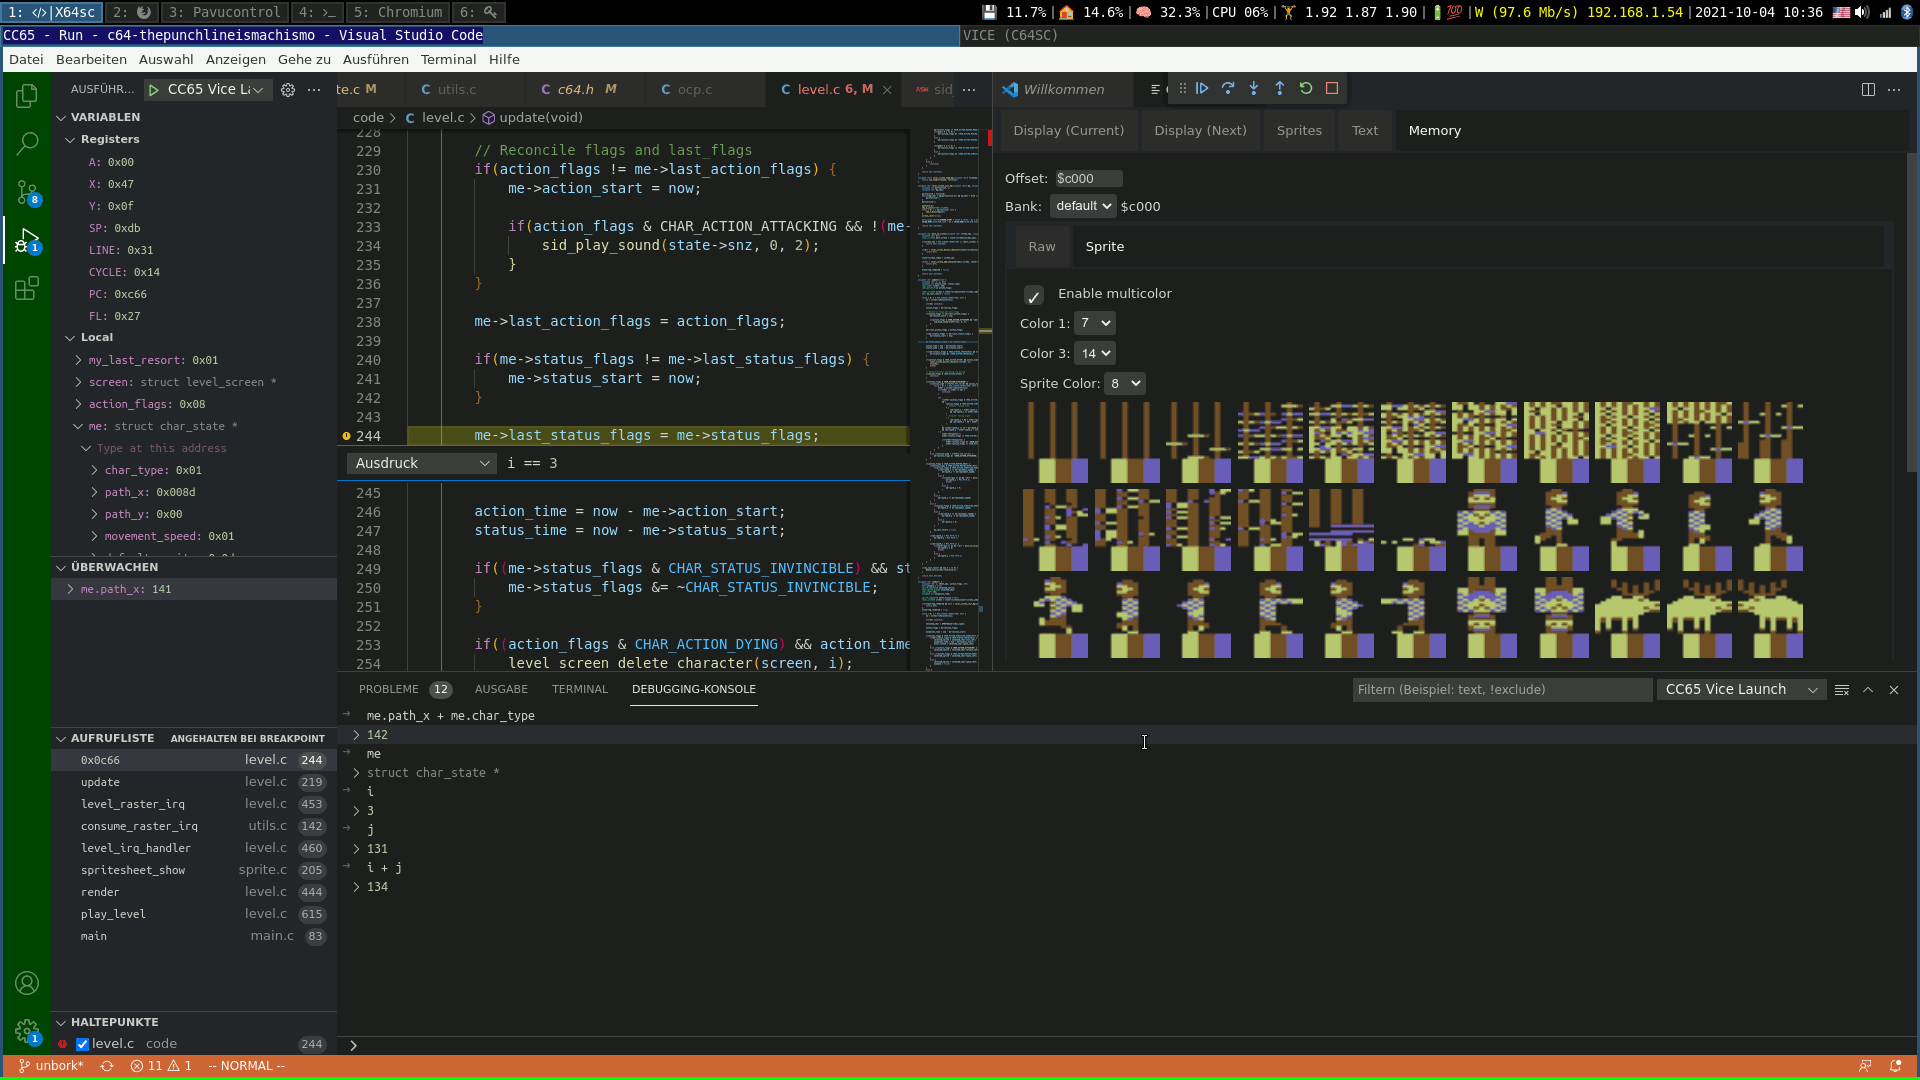Image resolution: width=1920 pixels, height=1080 pixels.
Task: Open launch configuration gear icon
Action: tap(288, 90)
